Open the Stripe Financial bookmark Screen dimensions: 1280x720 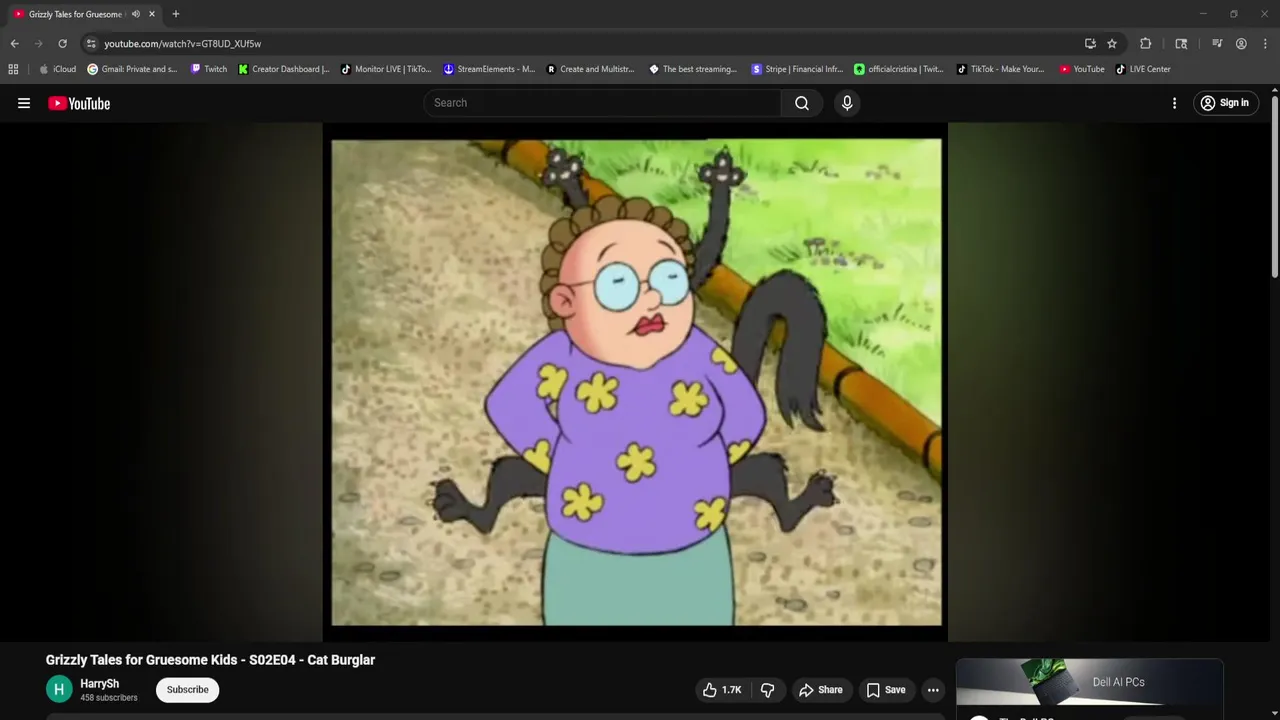pyautogui.click(x=797, y=69)
